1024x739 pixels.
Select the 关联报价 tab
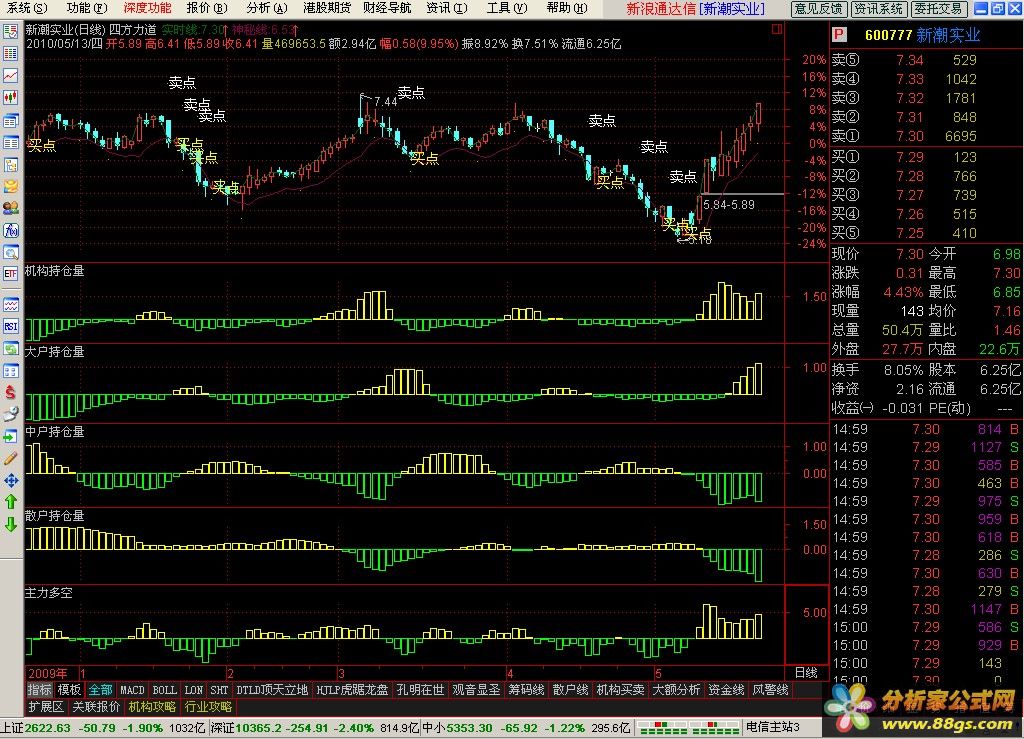pos(96,706)
